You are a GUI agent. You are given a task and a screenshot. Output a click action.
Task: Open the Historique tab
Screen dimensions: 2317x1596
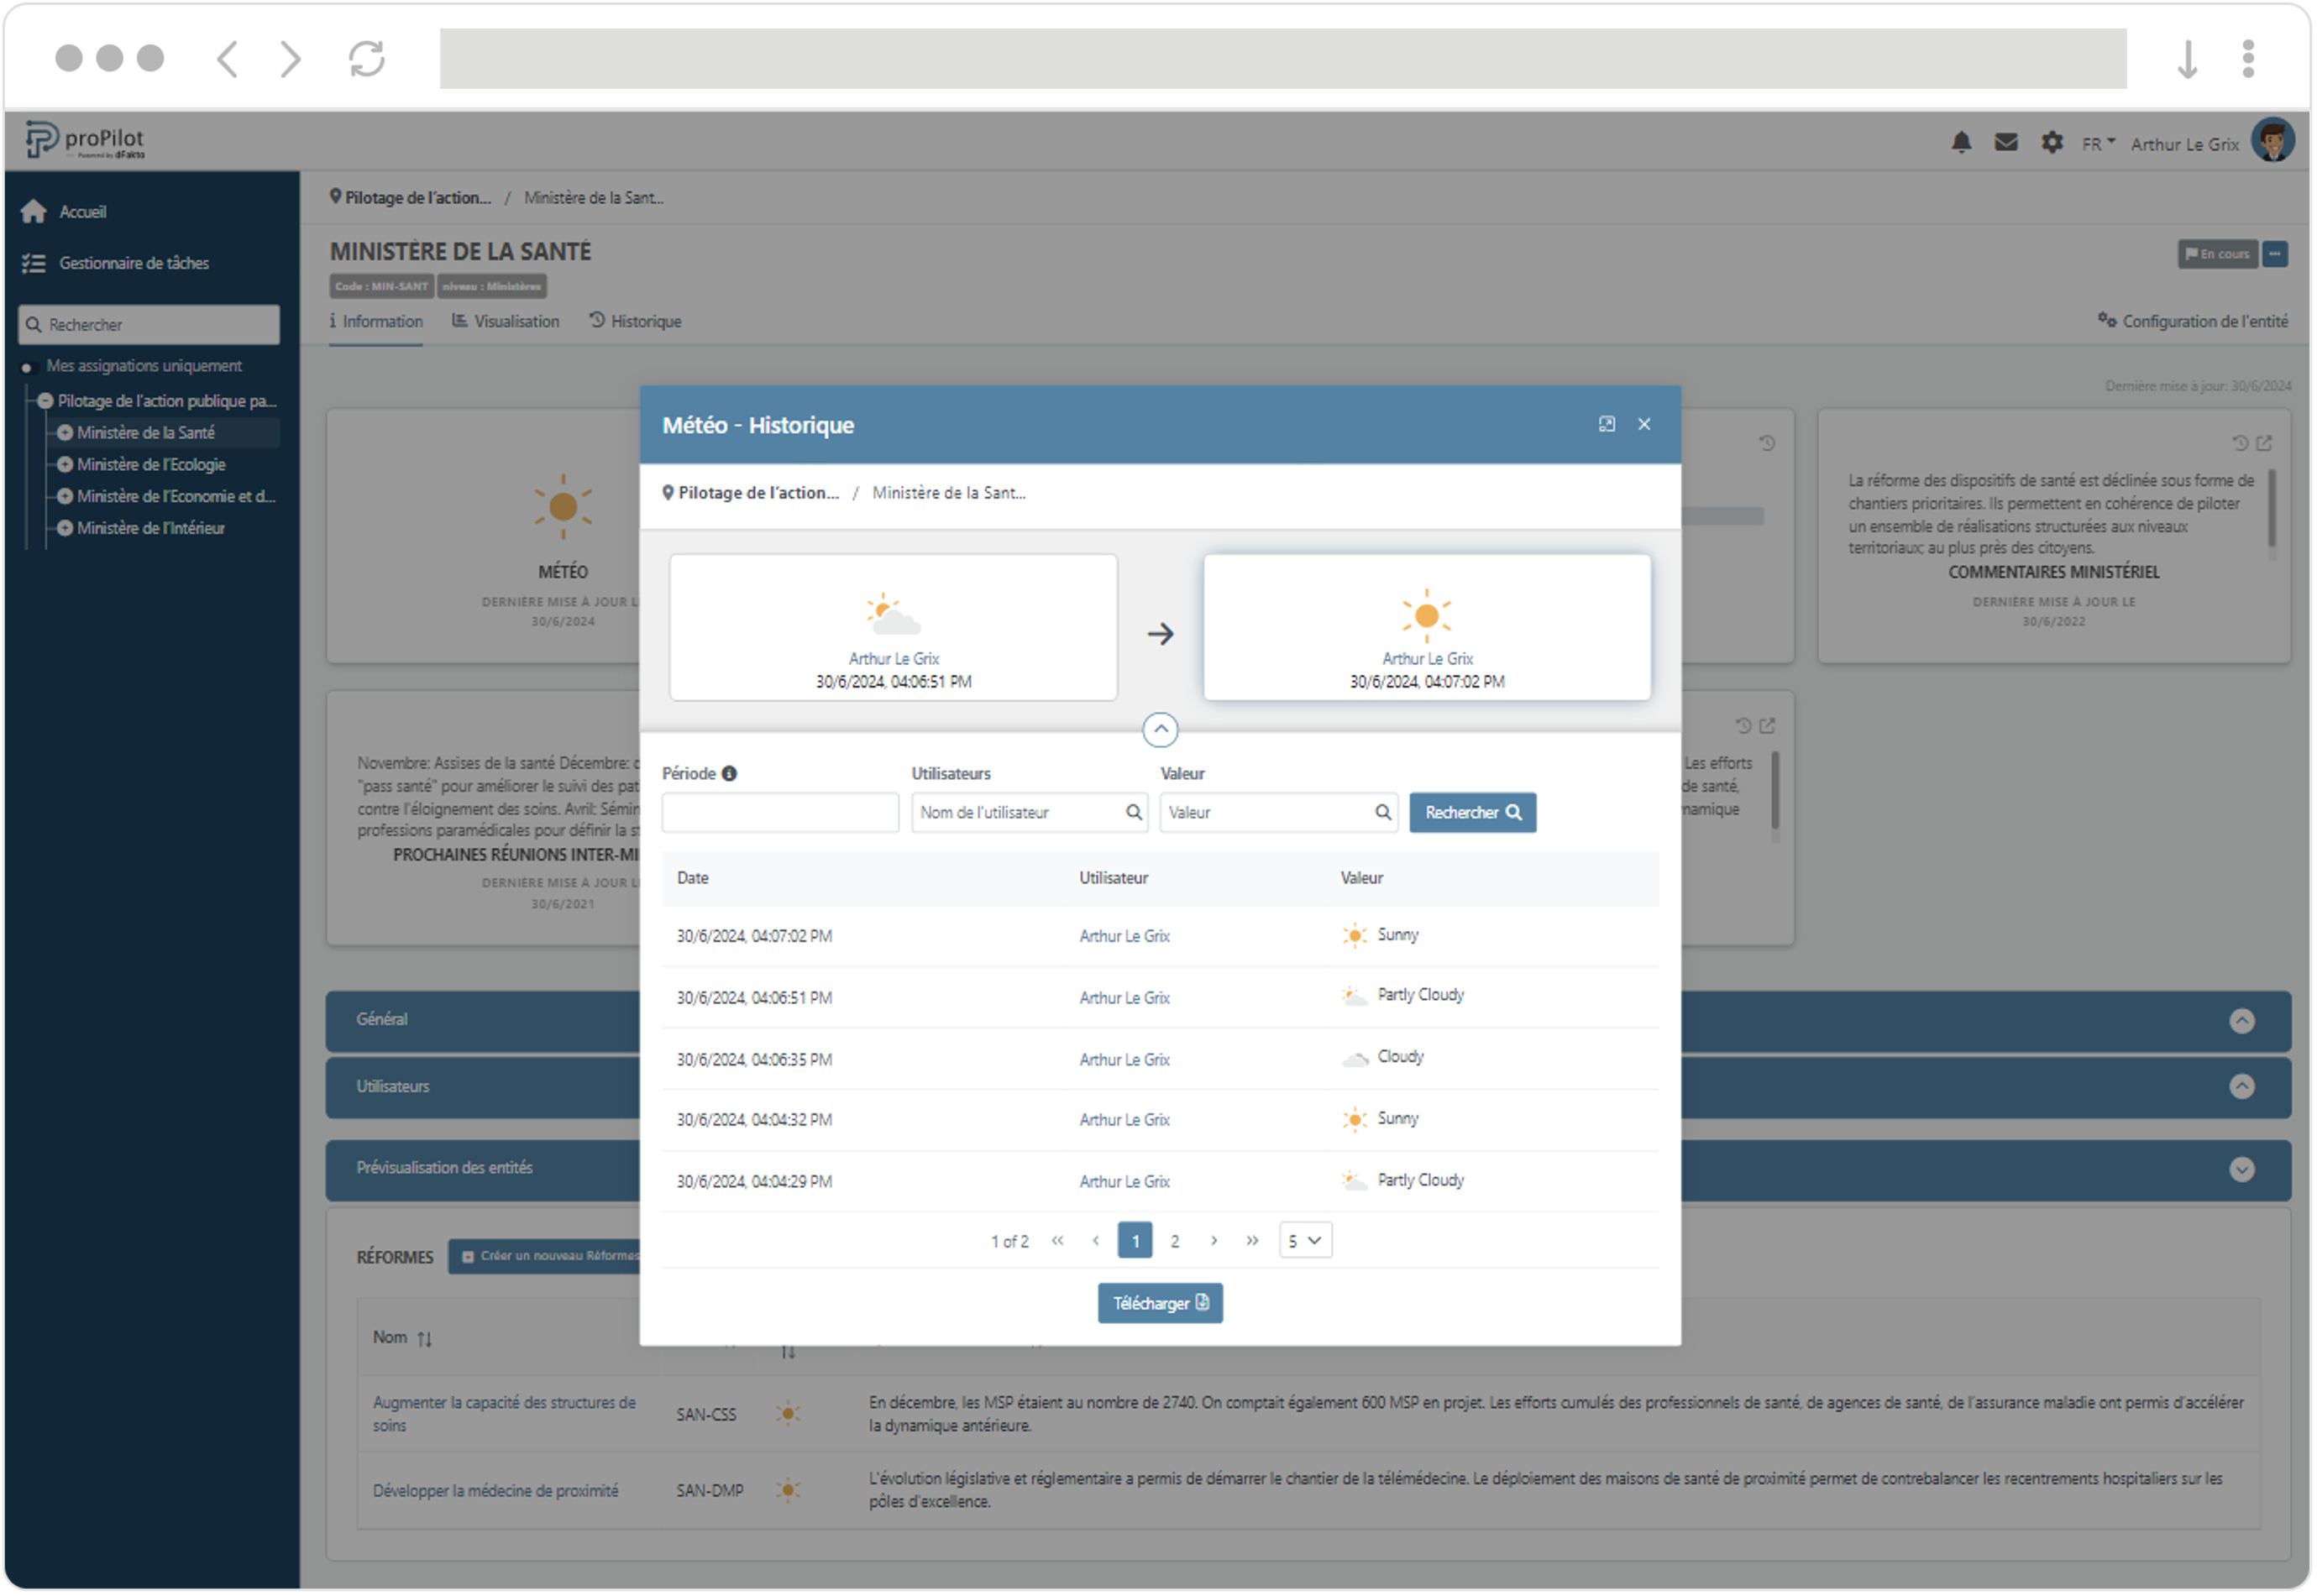point(636,321)
